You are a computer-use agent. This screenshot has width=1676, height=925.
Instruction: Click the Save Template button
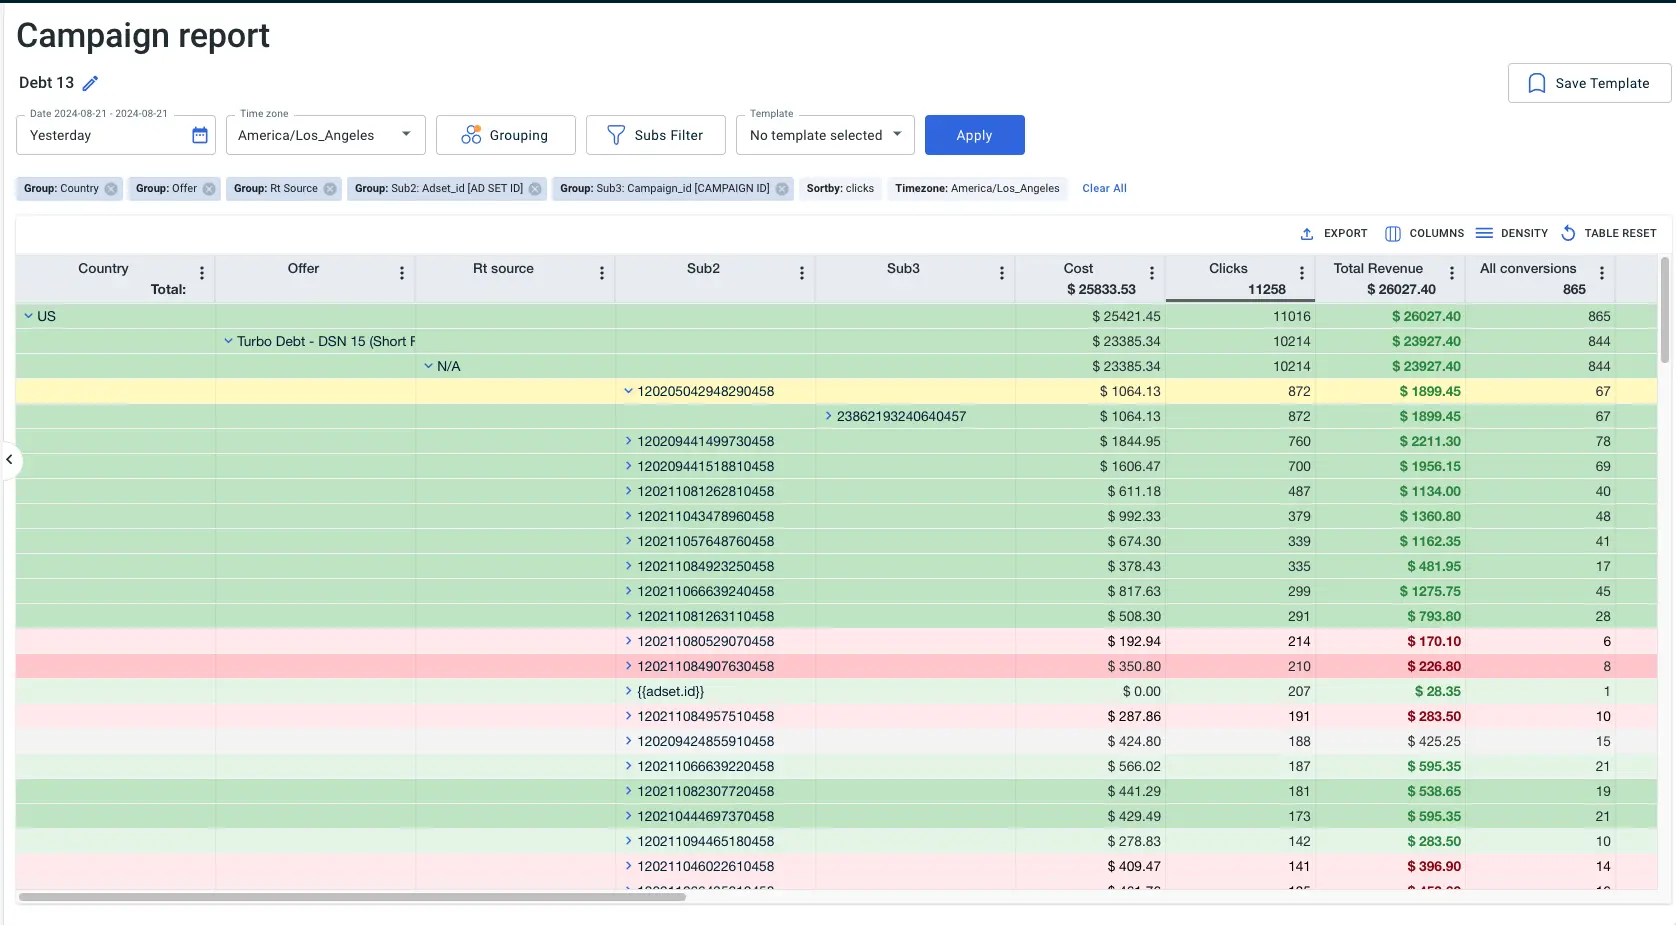[1589, 83]
